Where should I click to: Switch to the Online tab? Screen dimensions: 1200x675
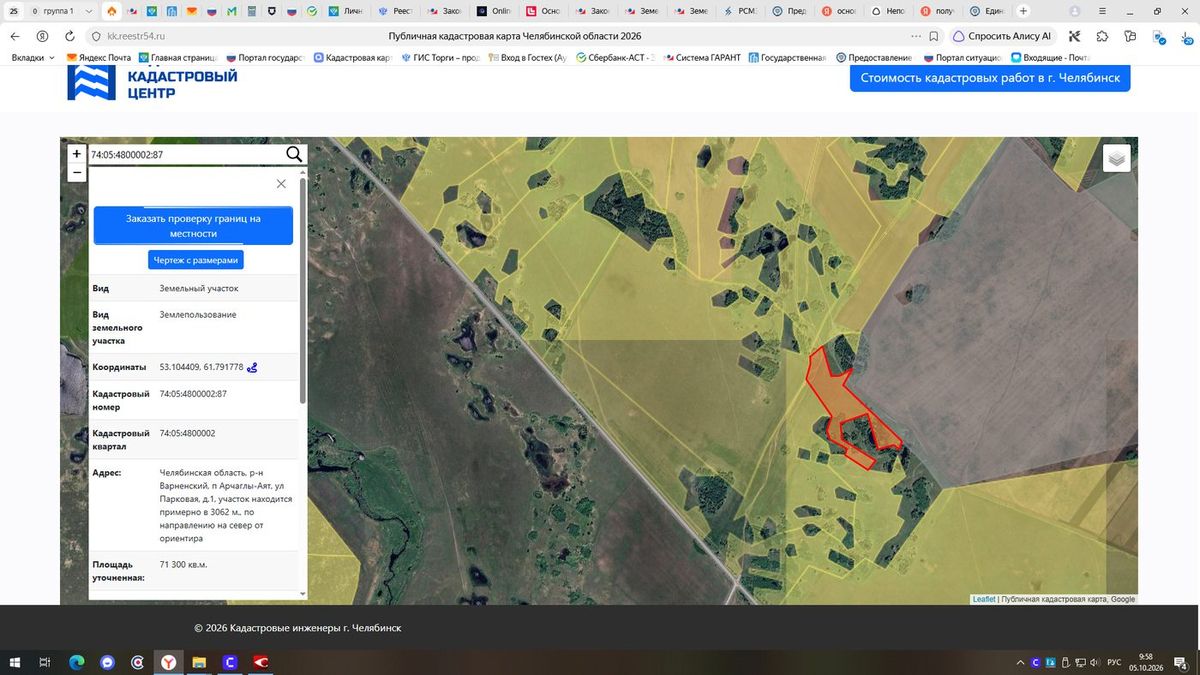pyautogui.click(x=493, y=11)
